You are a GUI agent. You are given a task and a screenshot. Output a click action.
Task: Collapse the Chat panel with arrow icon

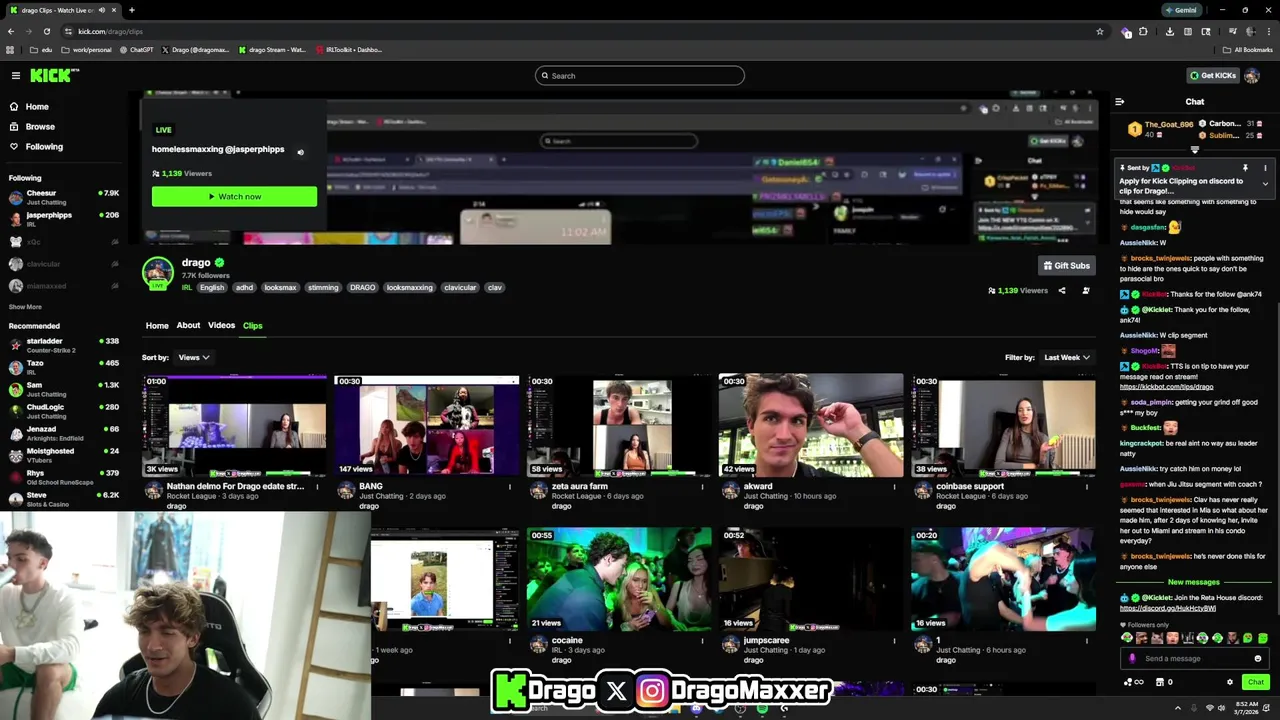click(x=1119, y=102)
